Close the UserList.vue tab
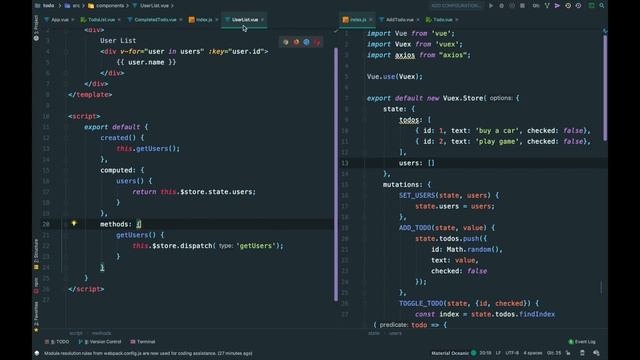The image size is (640, 360). [262, 20]
